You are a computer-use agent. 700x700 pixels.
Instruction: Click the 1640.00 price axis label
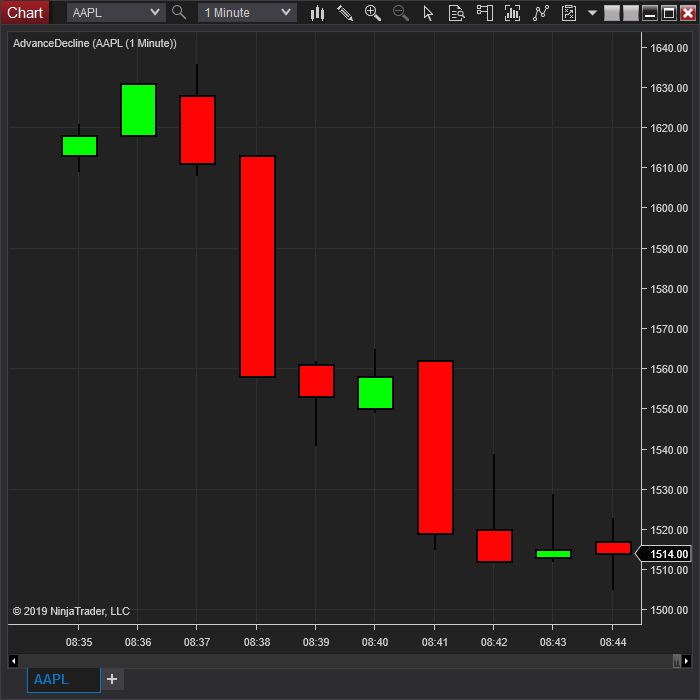point(669,48)
